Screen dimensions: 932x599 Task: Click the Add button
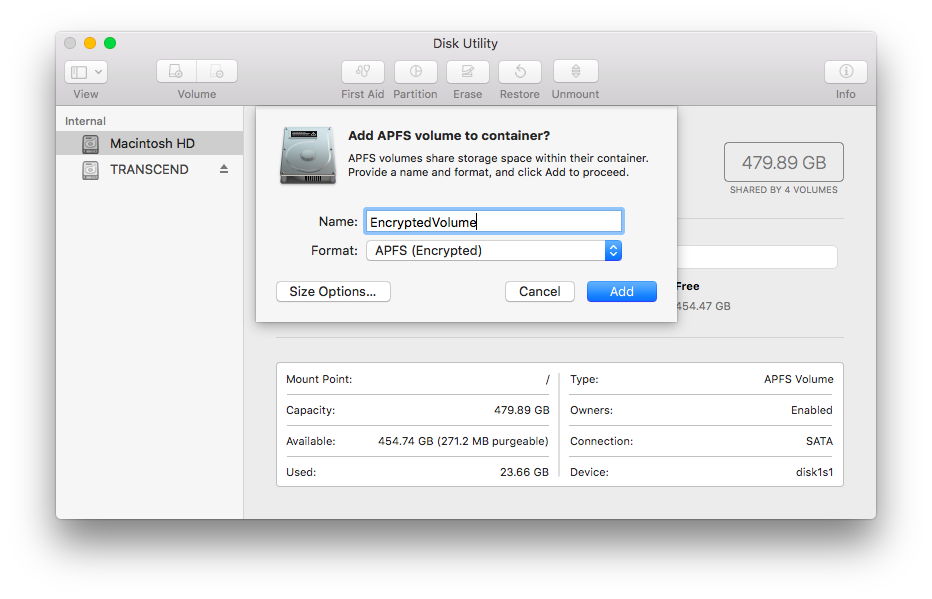621,291
